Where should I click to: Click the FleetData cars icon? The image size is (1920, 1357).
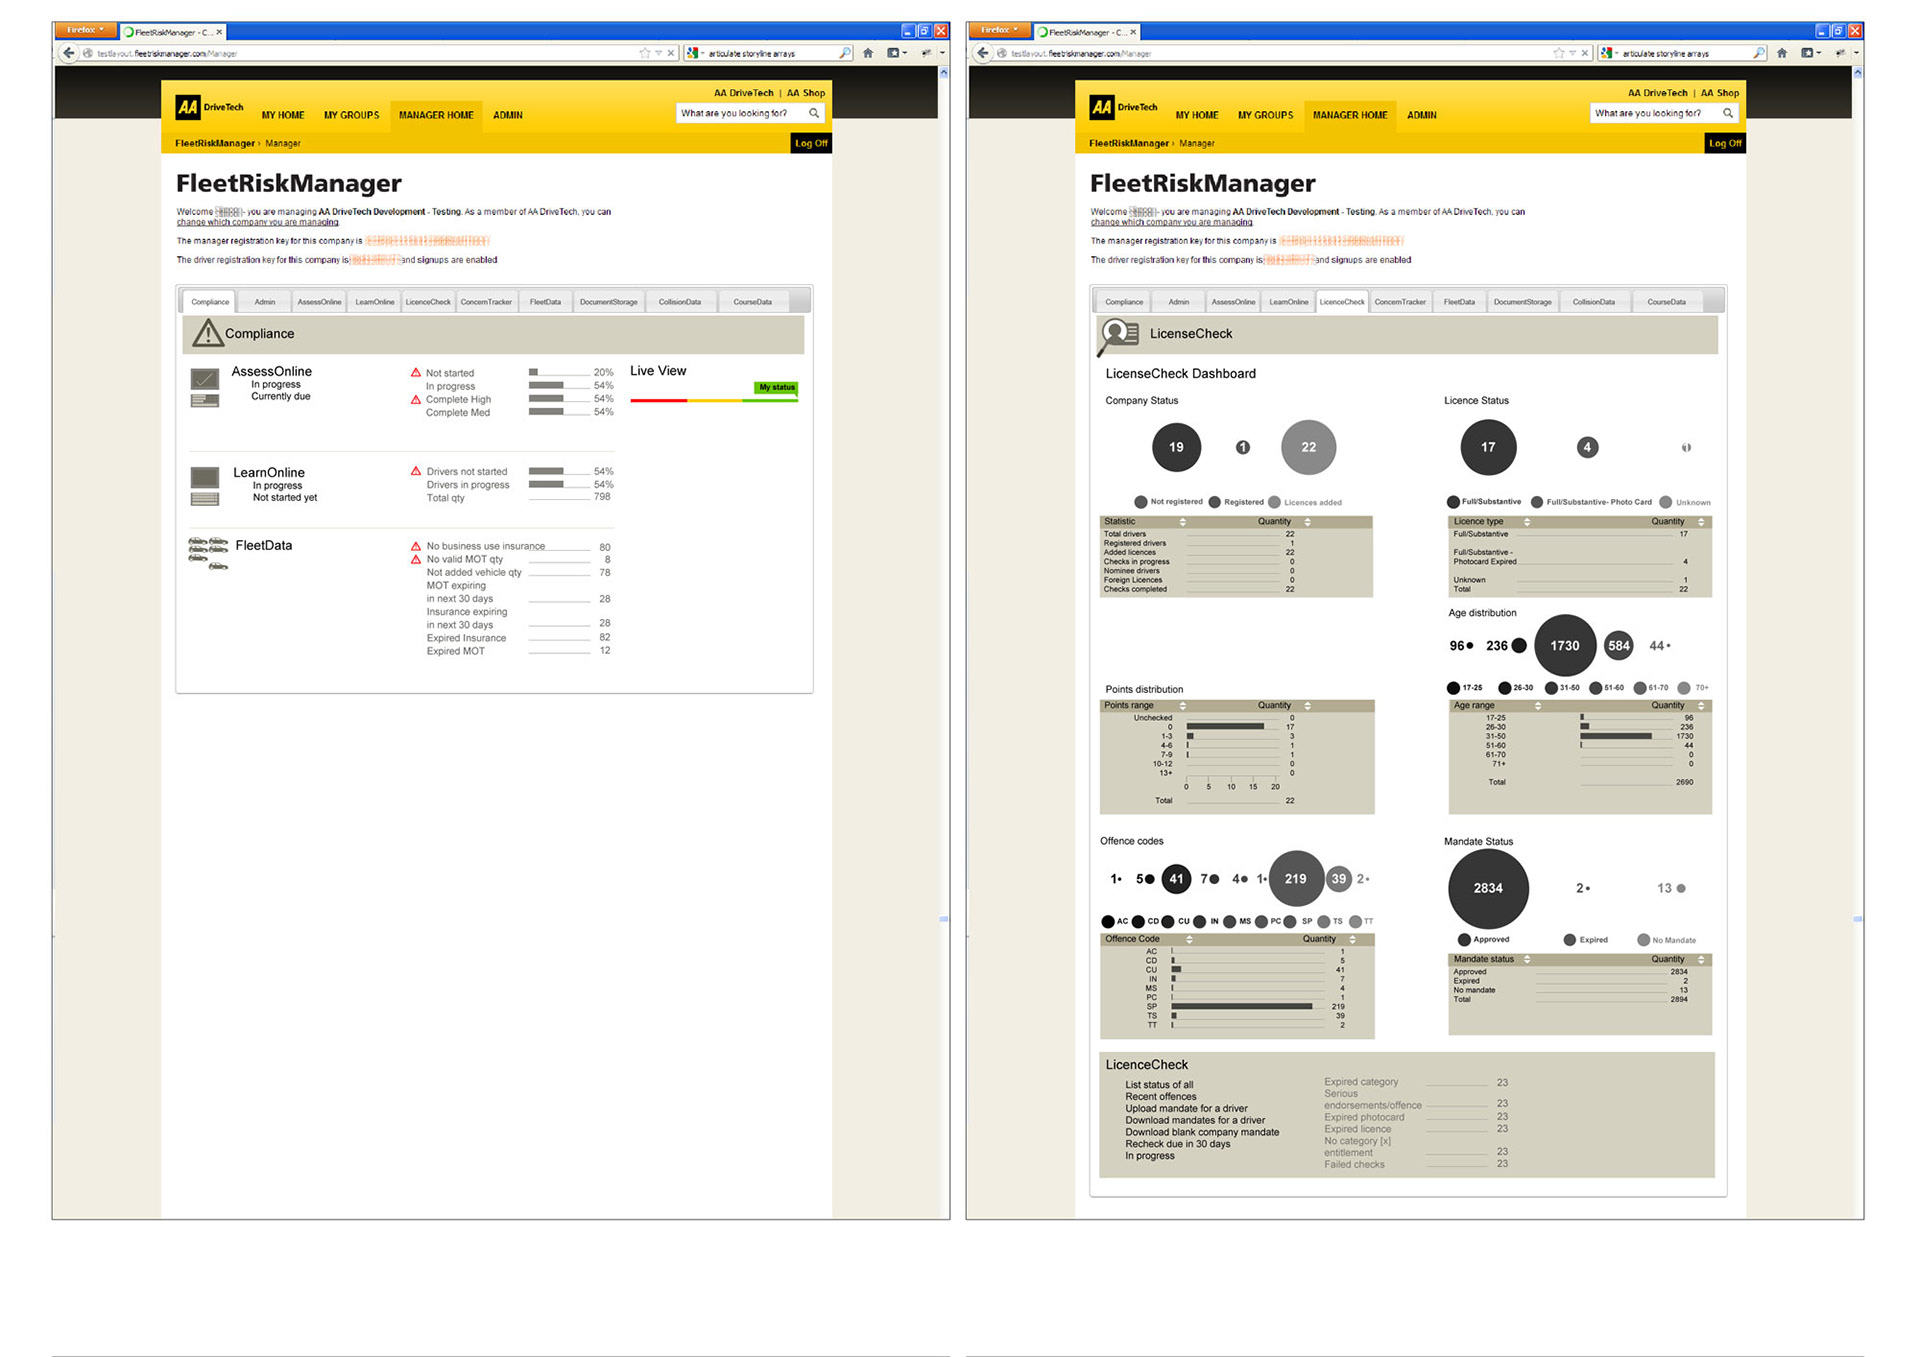[x=208, y=553]
